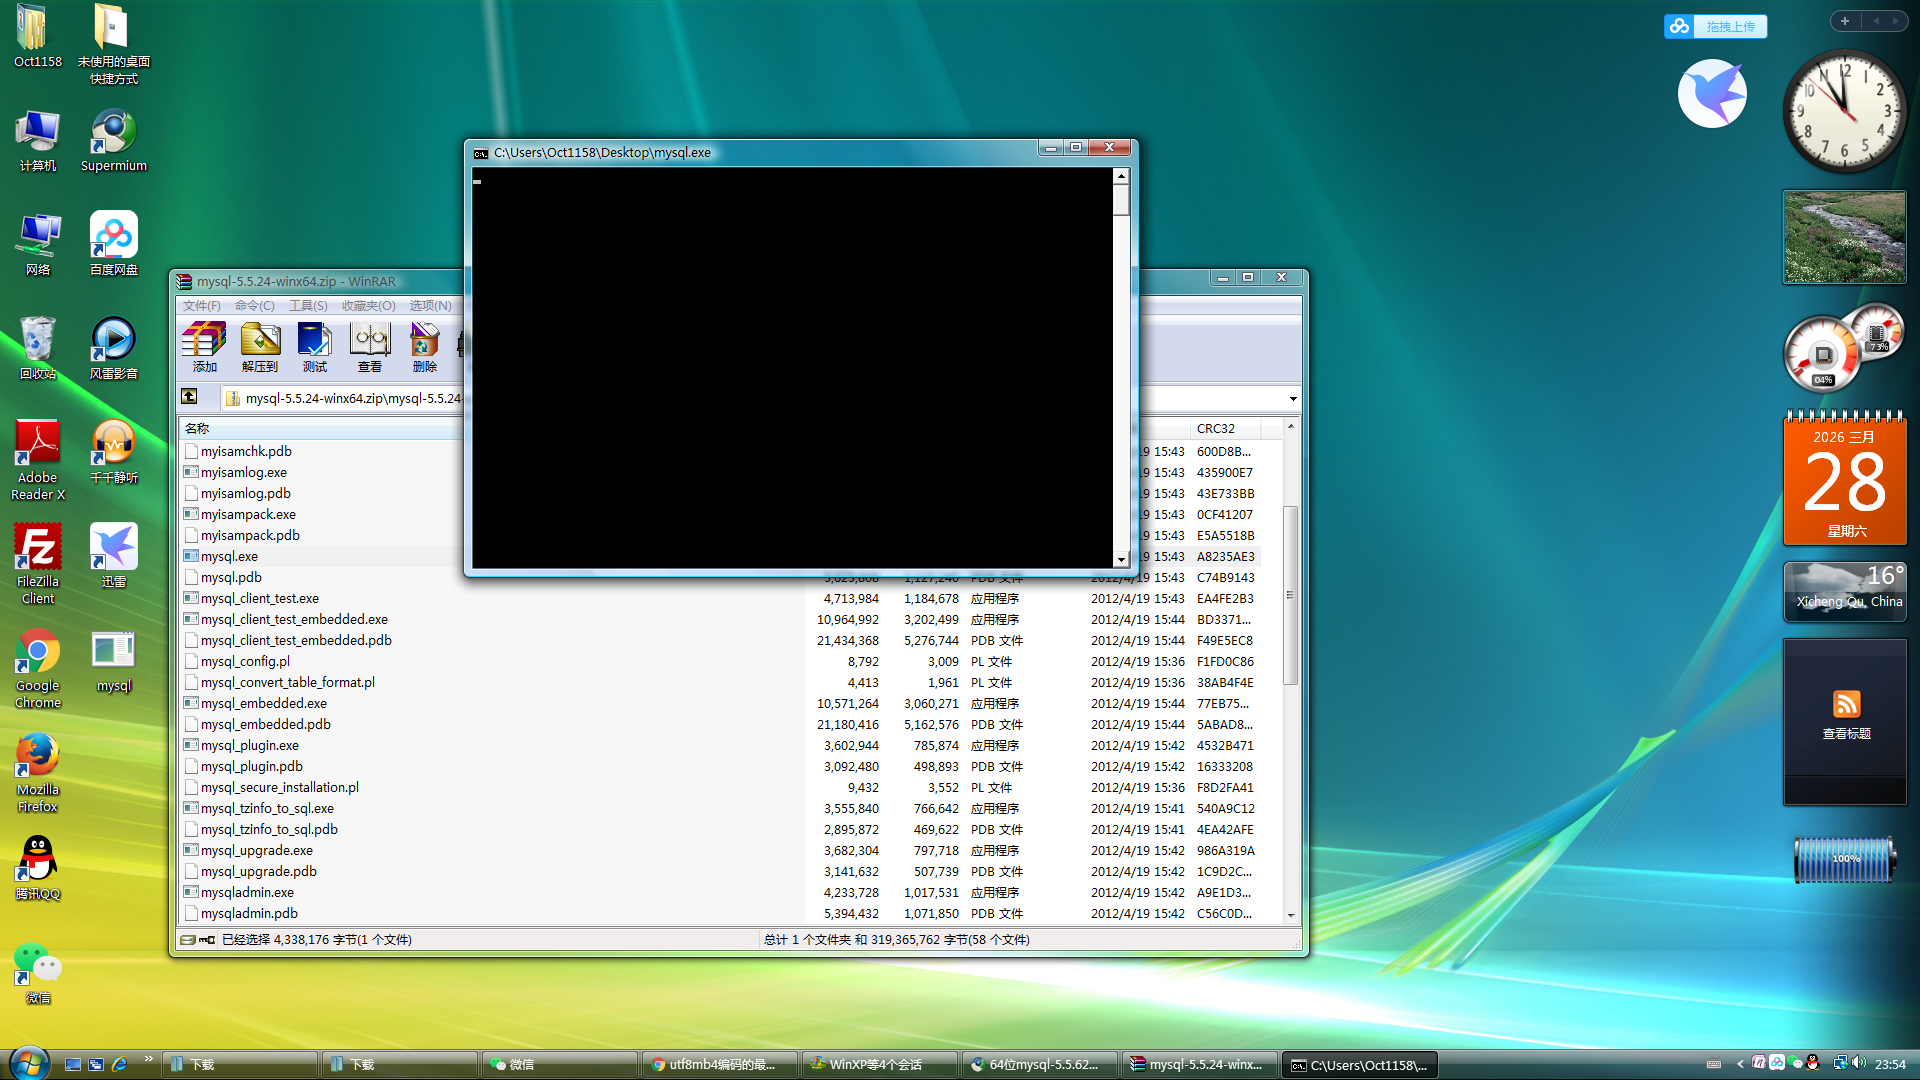Image resolution: width=1920 pixels, height=1080 pixels.
Task: Click the up-one-level folder icon
Action: (189, 397)
